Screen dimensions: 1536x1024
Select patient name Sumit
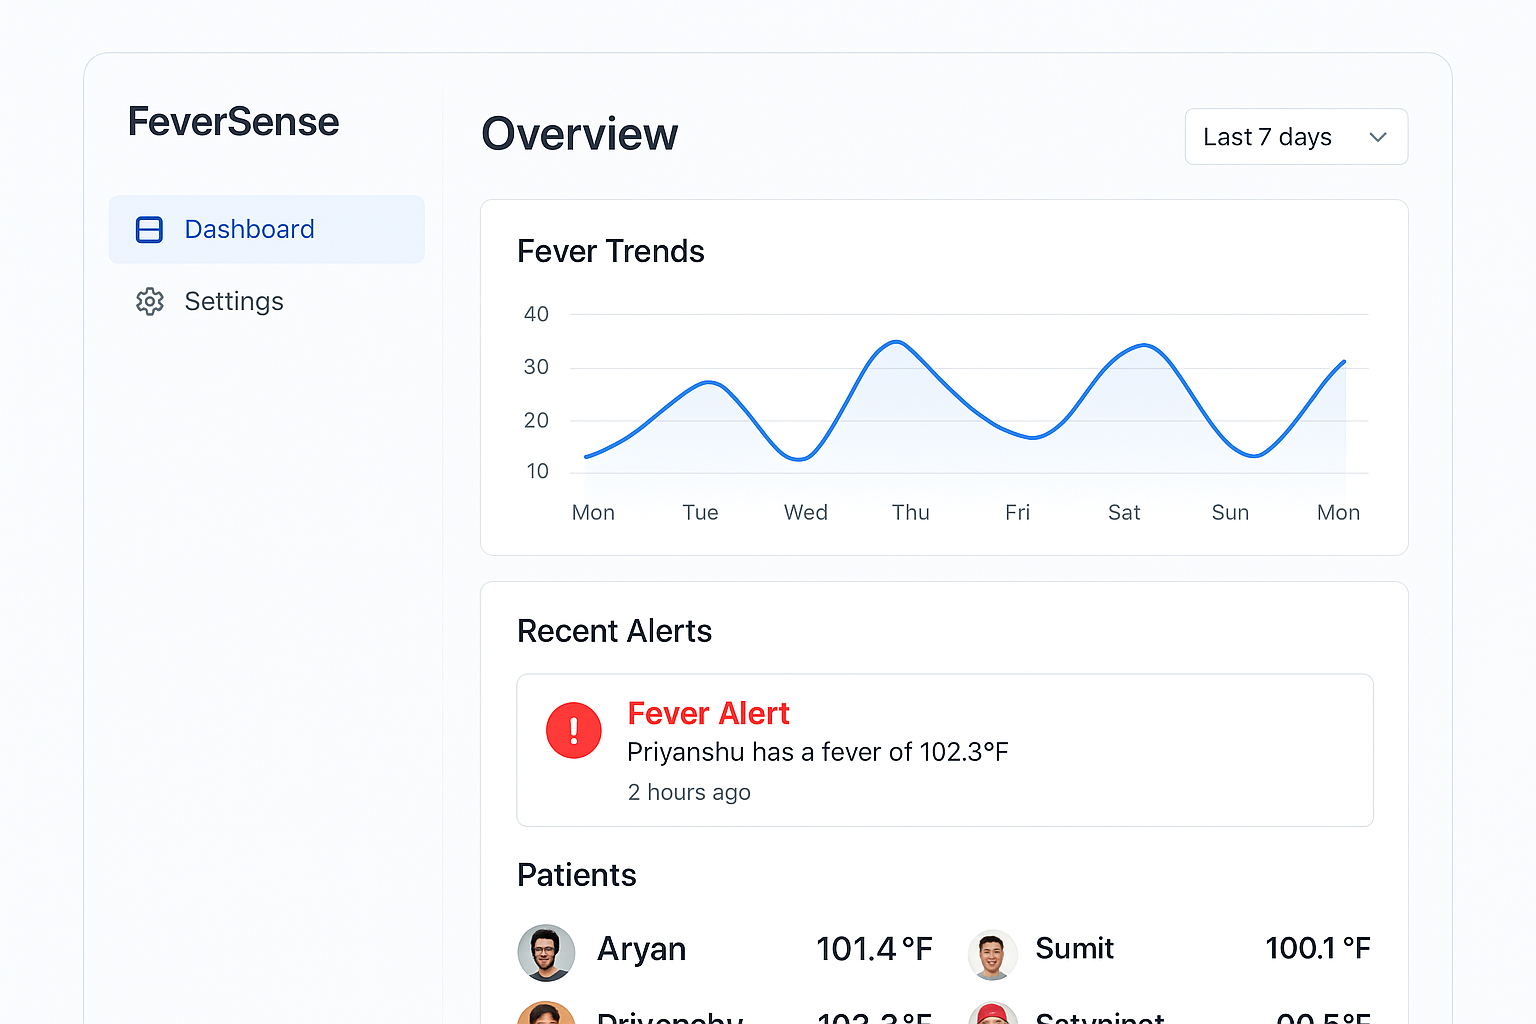click(x=1074, y=948)
